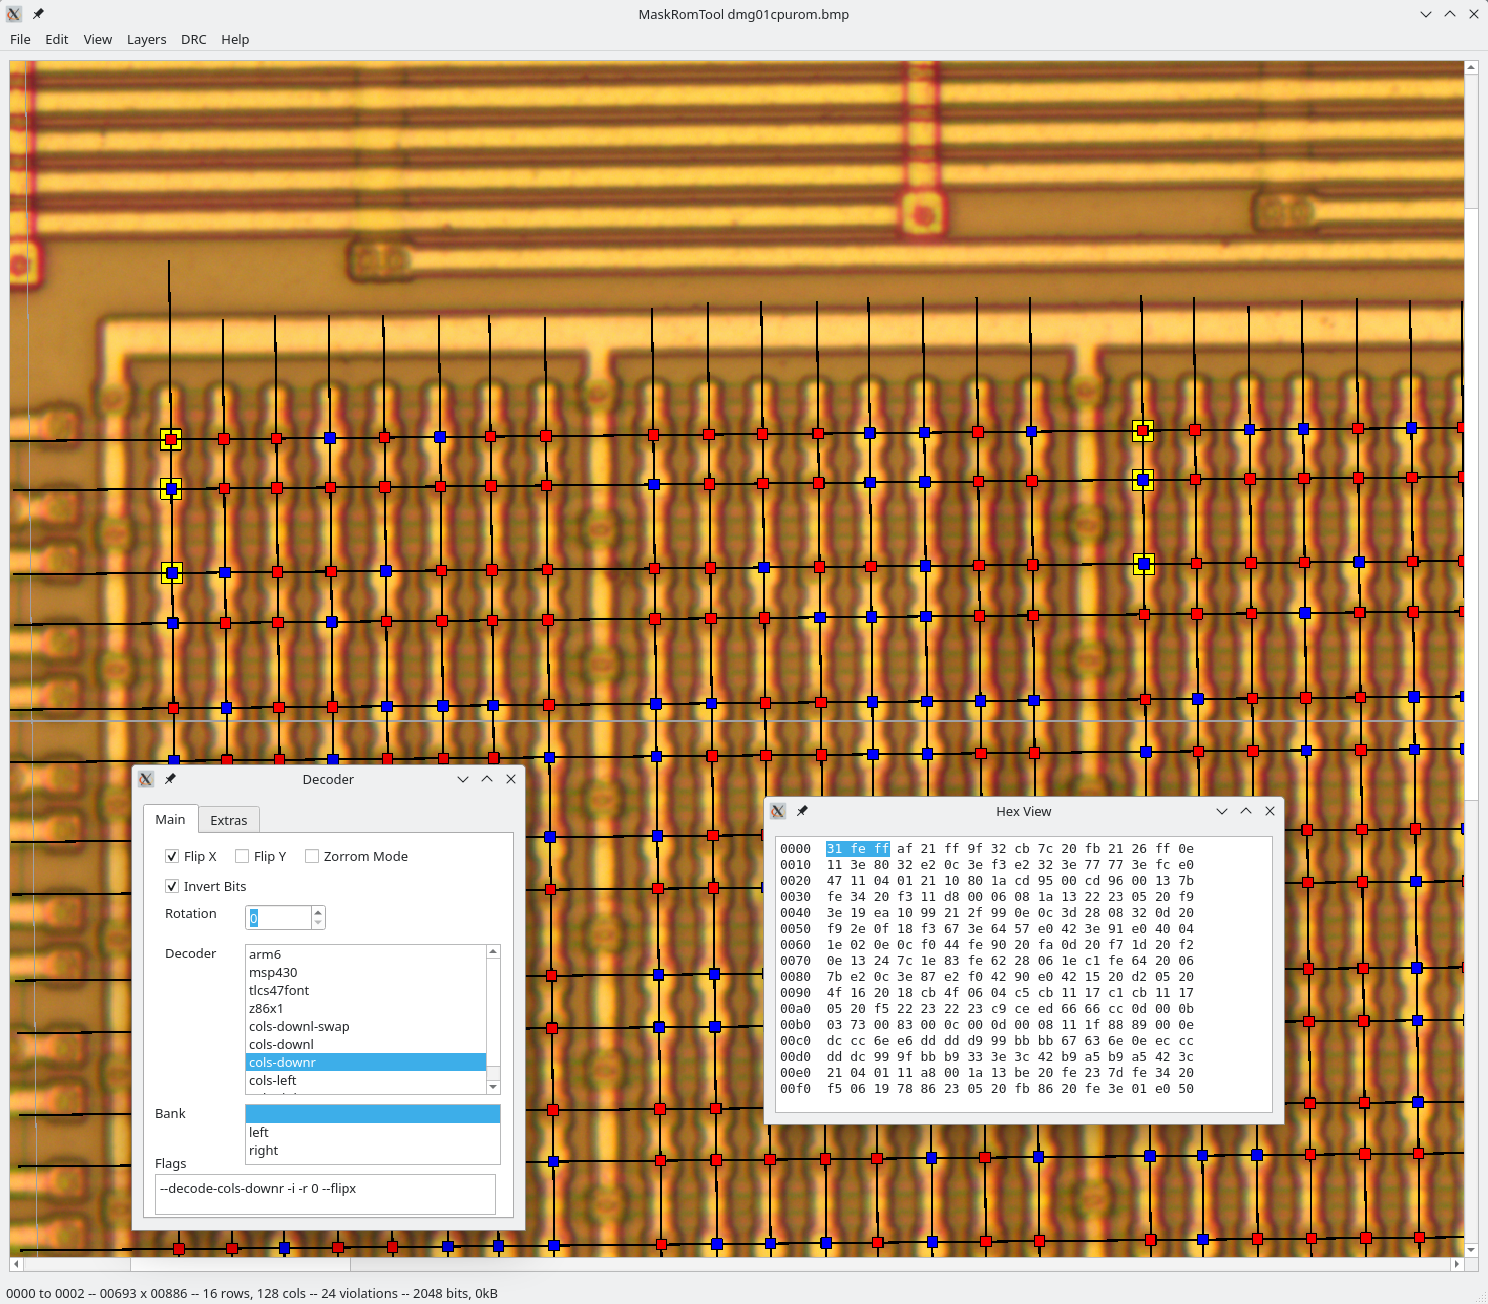The height and width of the screenshot is (1304, 1488).
Task: Switch to the Extras tab in Decoder
Action: pos(228,820)
